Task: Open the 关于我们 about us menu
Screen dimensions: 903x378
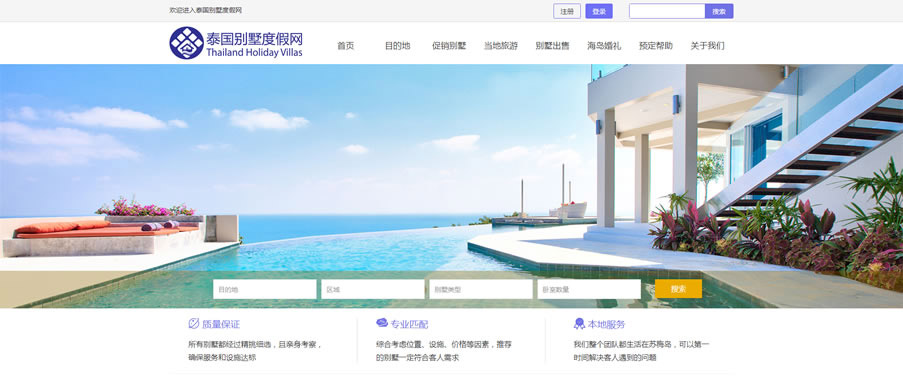Action: pos(707,46)
